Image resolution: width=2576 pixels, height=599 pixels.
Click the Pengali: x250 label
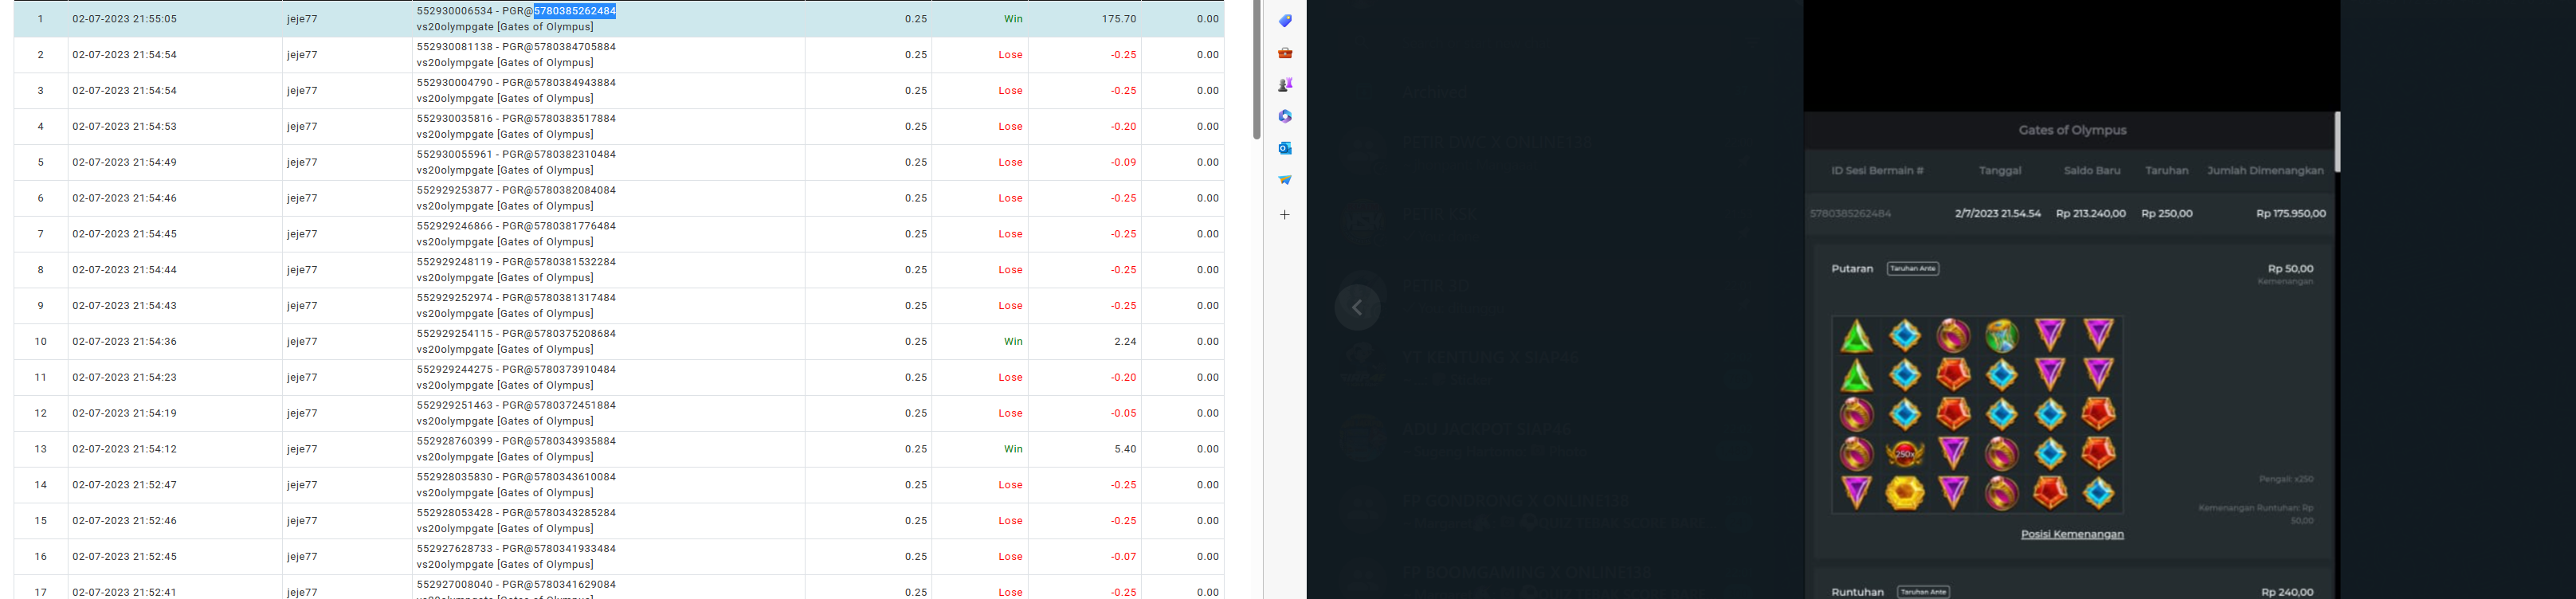[2285, 480]
